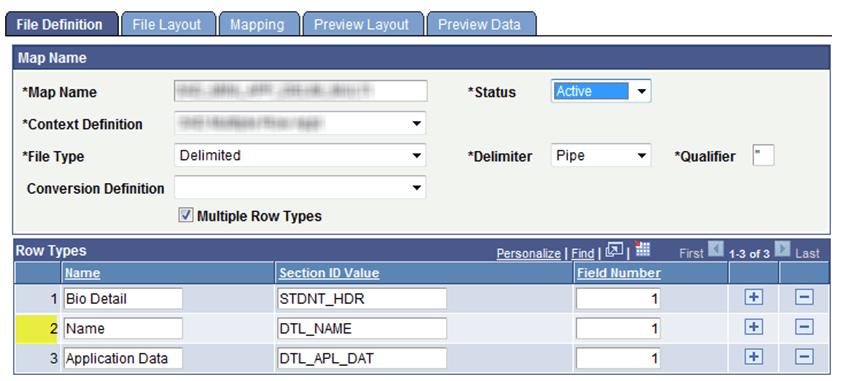Switch to the File Definition tab
841x381 pixels.
[61, 25]
